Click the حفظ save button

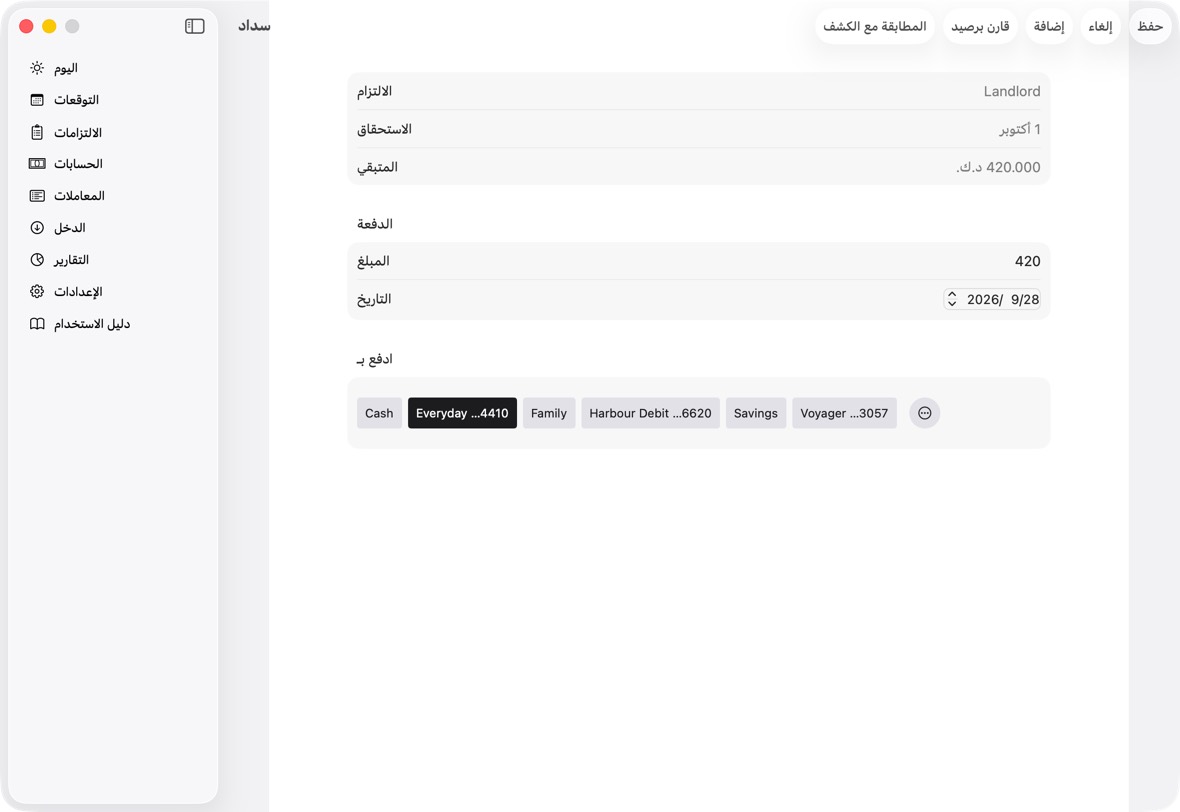pos(1150,26)
